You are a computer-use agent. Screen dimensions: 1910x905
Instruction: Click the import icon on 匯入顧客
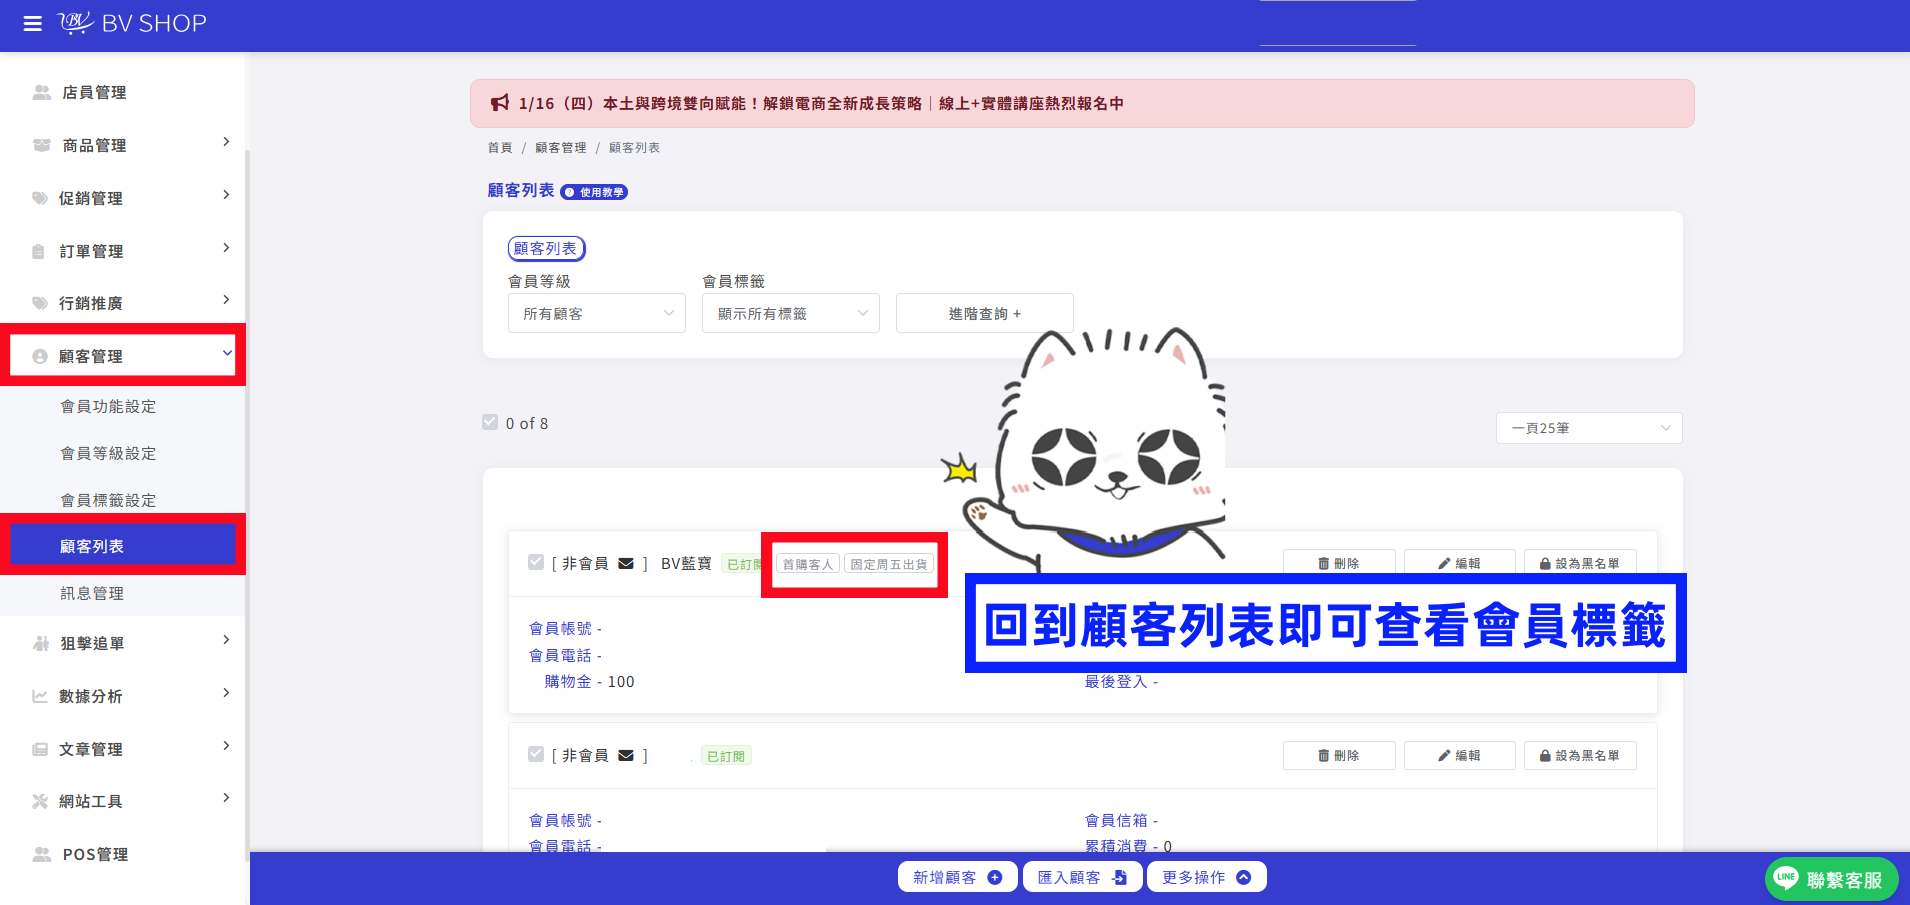[x=1120, y=877]
